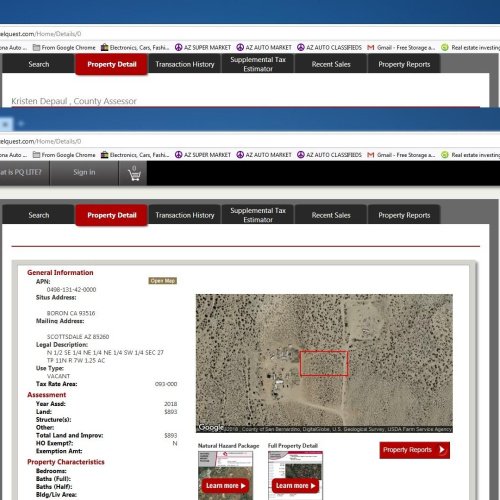
Task: Click Assessment section heading
Action: tap(47, 395)
